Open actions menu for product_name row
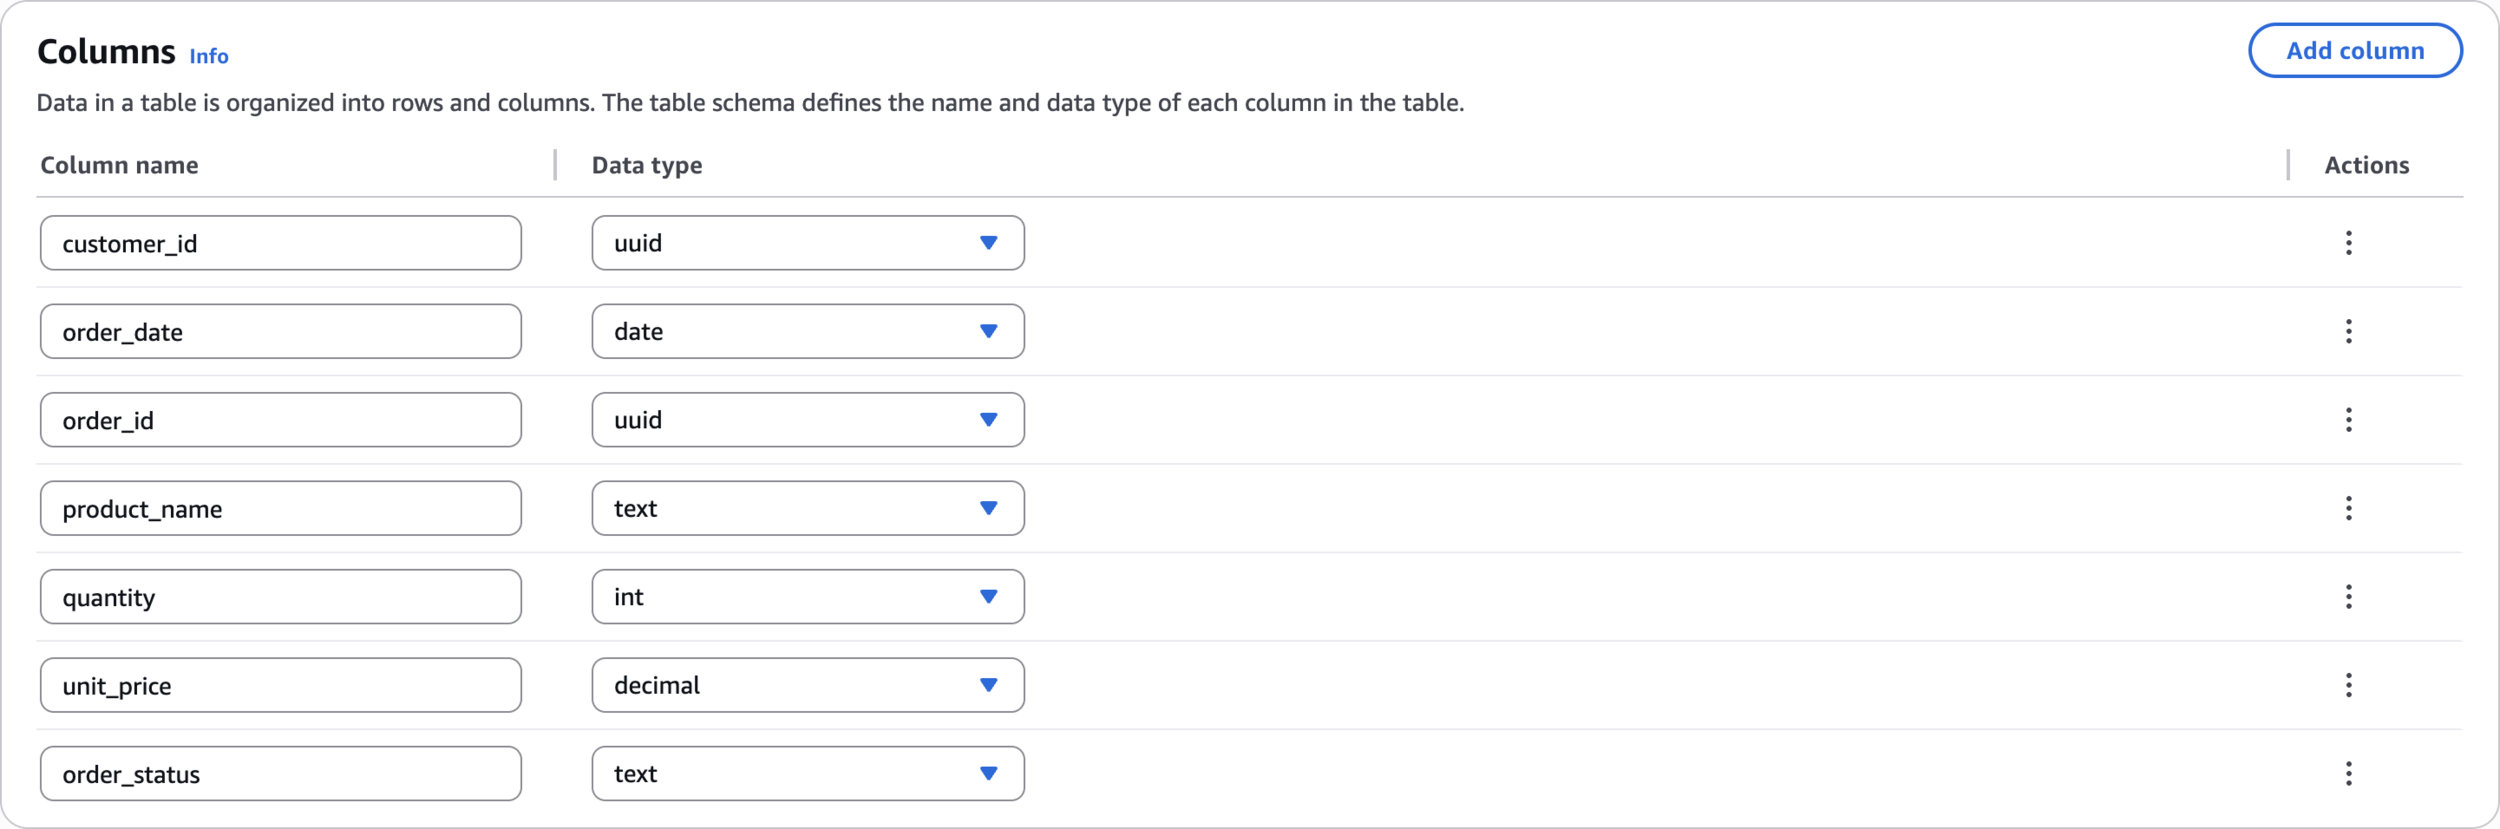 click(x=2348, y=508)
